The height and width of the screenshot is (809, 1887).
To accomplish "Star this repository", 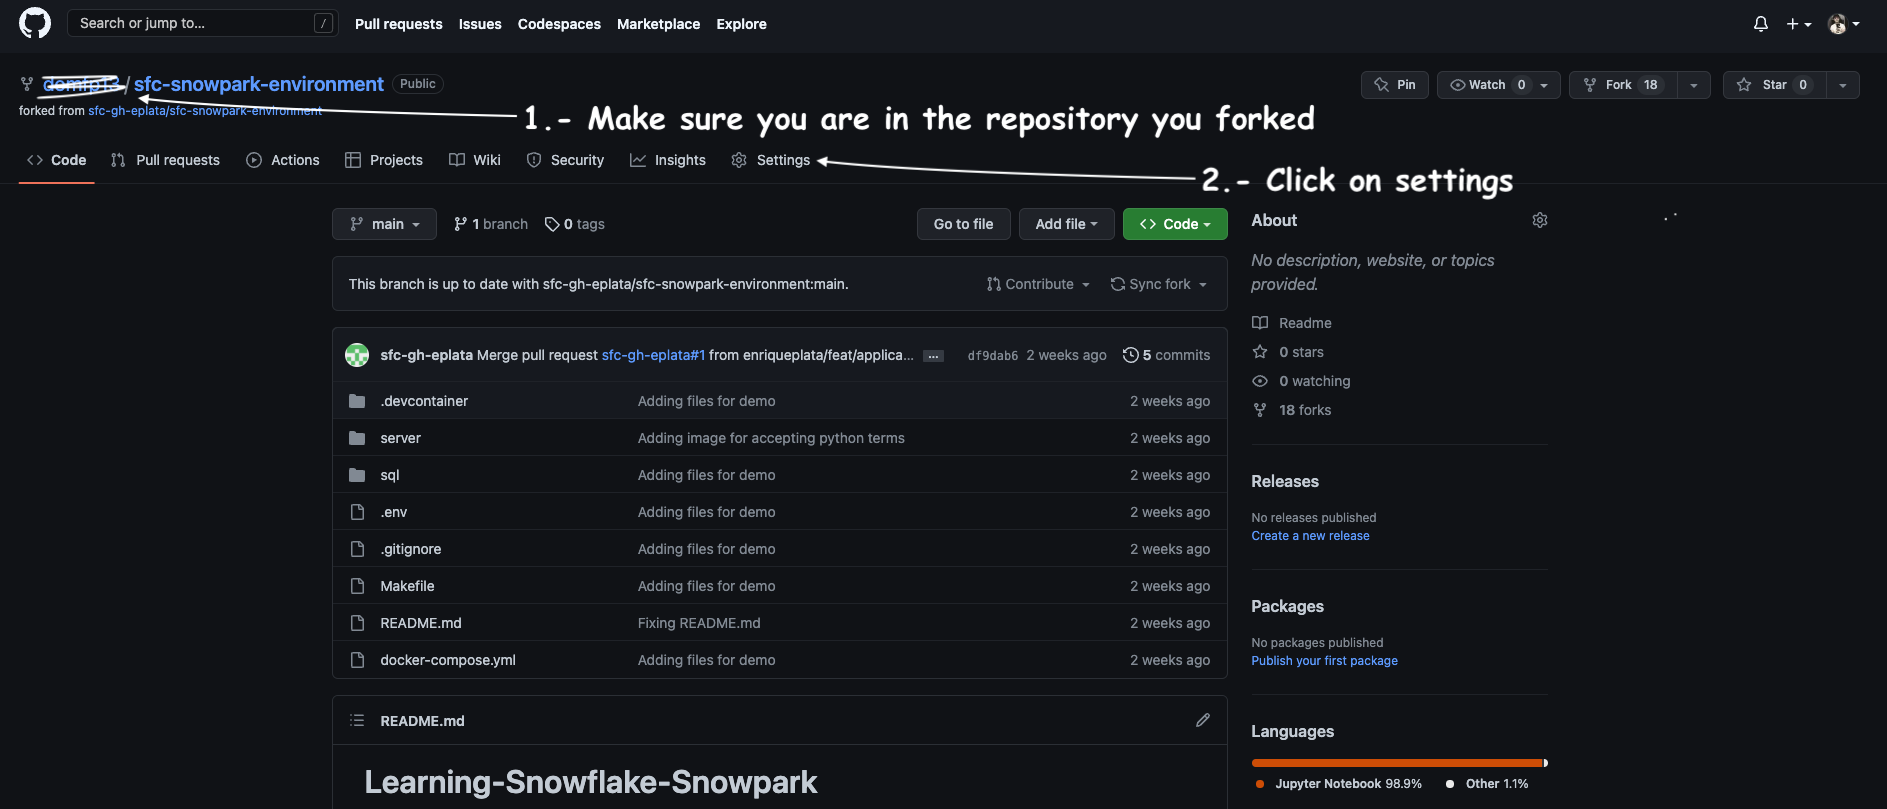I will (1774, 85).
